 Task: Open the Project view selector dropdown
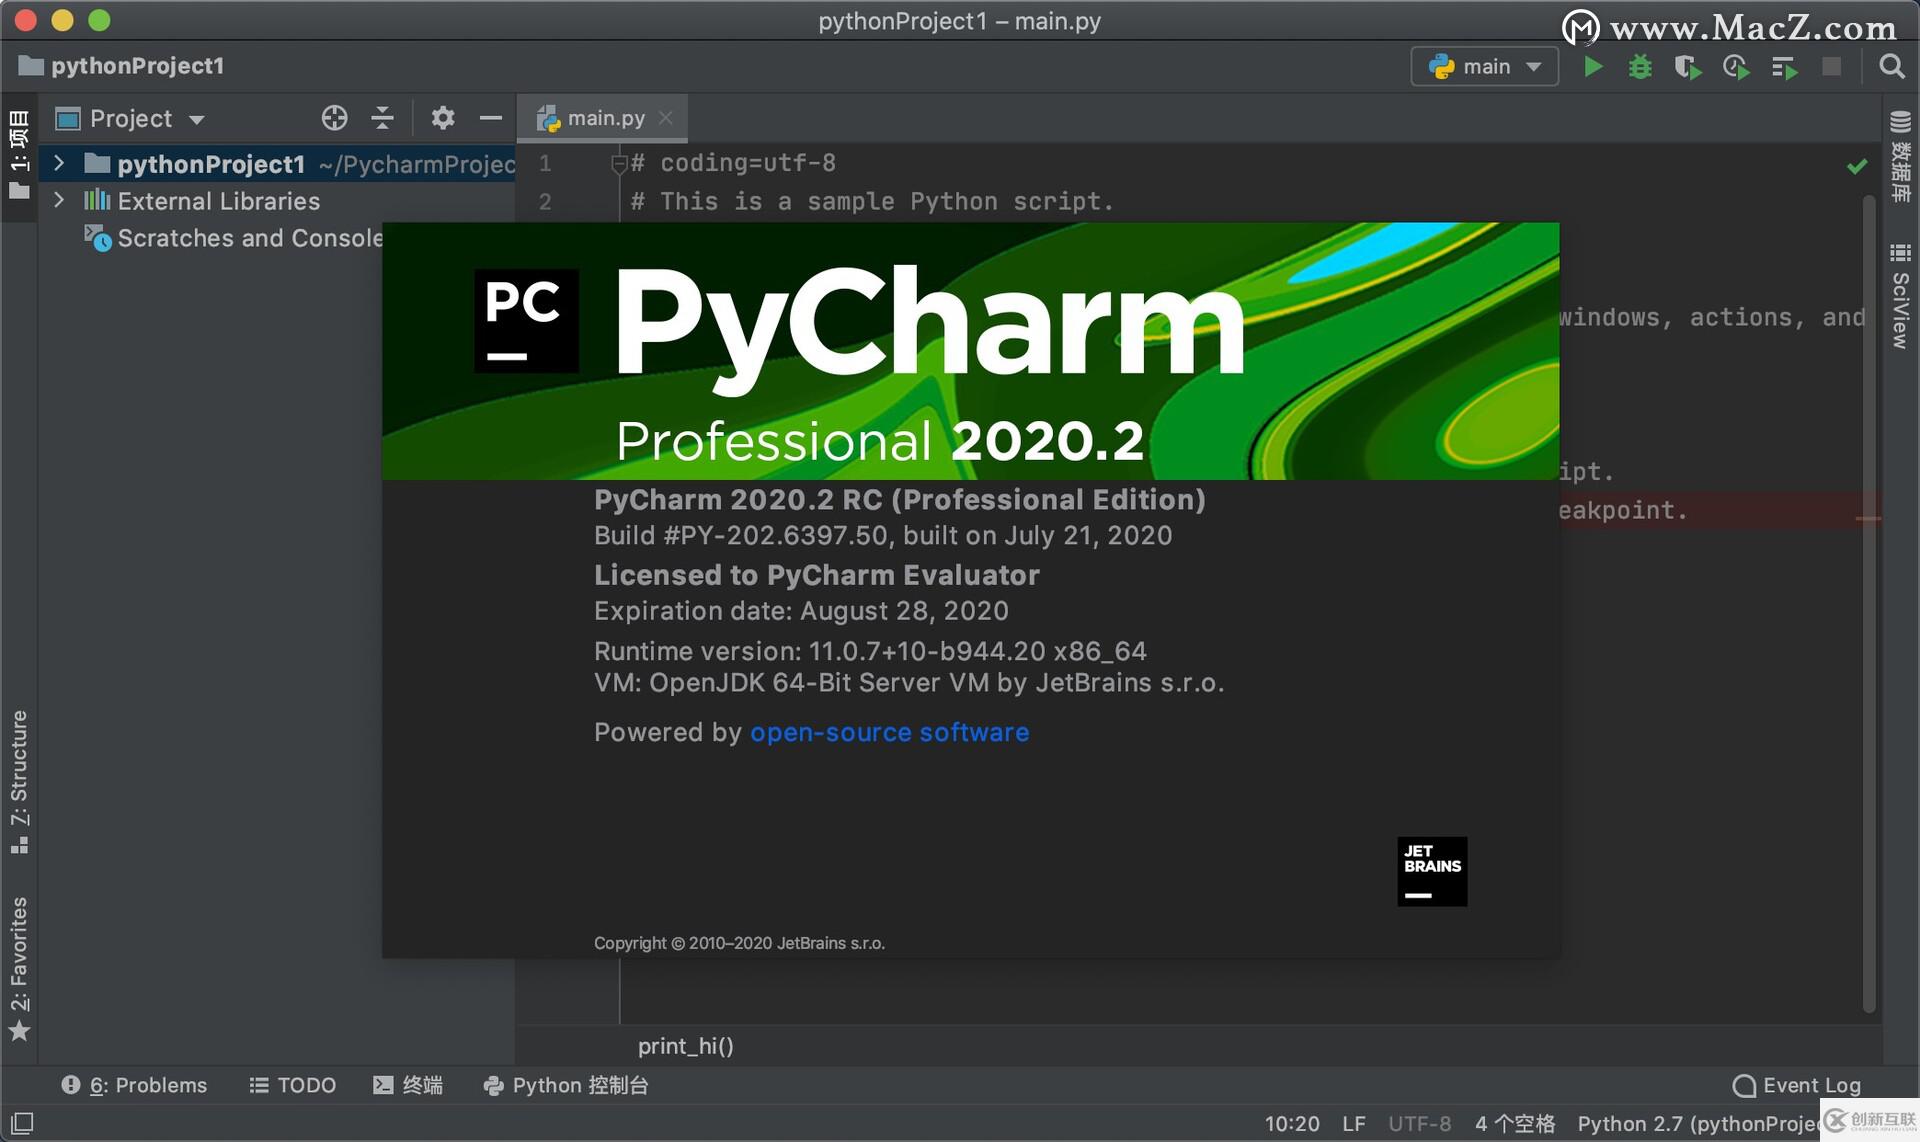131,118
